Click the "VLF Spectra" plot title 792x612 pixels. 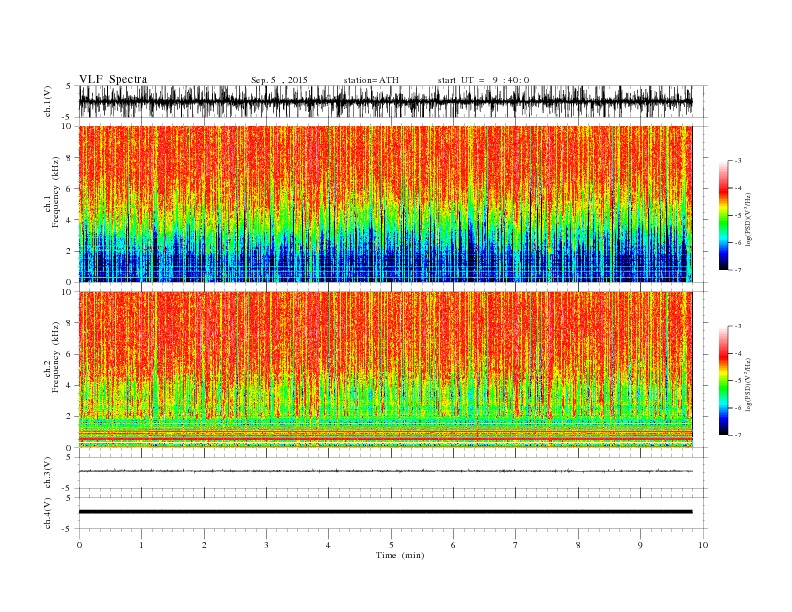point(113,79)
